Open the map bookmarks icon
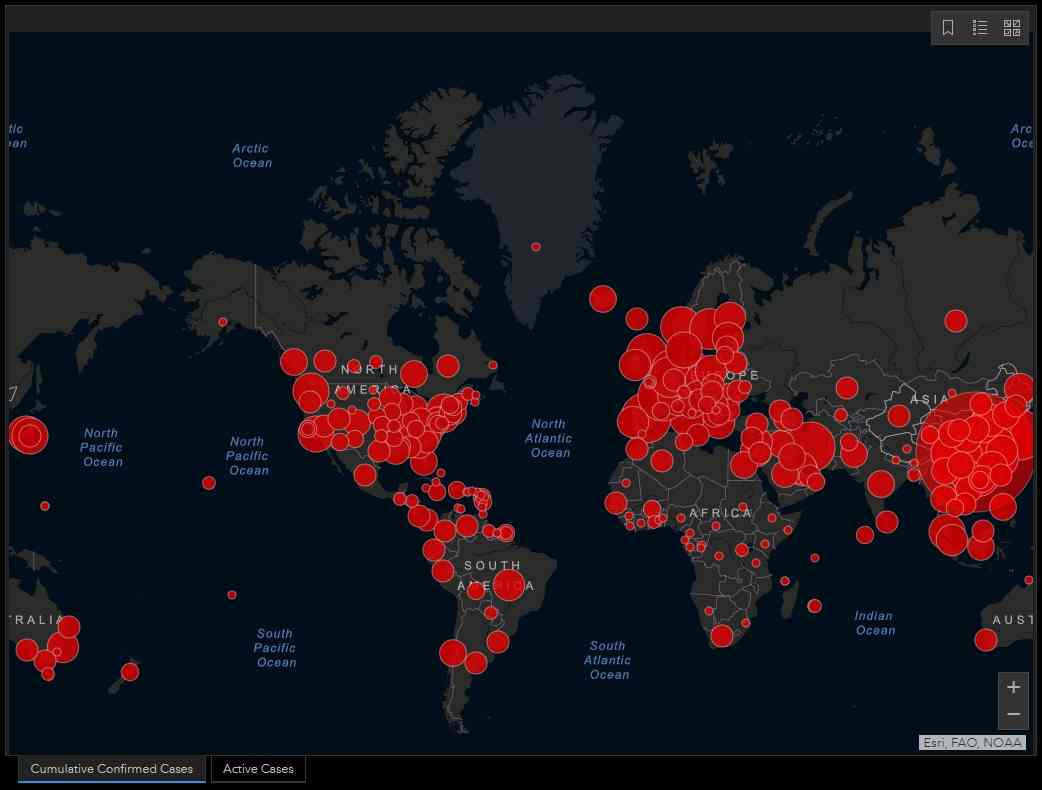The width and height of the screenshot is (1042, 790). [948, 28]
